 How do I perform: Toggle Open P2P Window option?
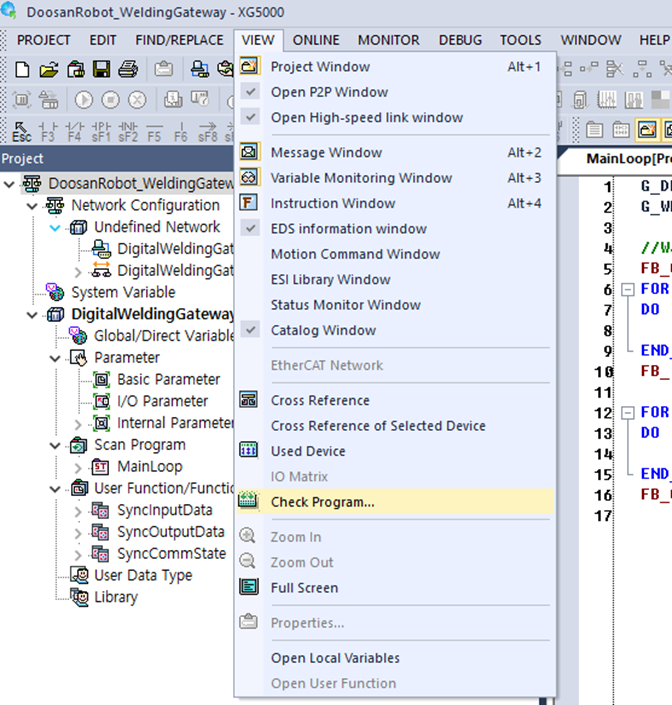tap(329, 92)
